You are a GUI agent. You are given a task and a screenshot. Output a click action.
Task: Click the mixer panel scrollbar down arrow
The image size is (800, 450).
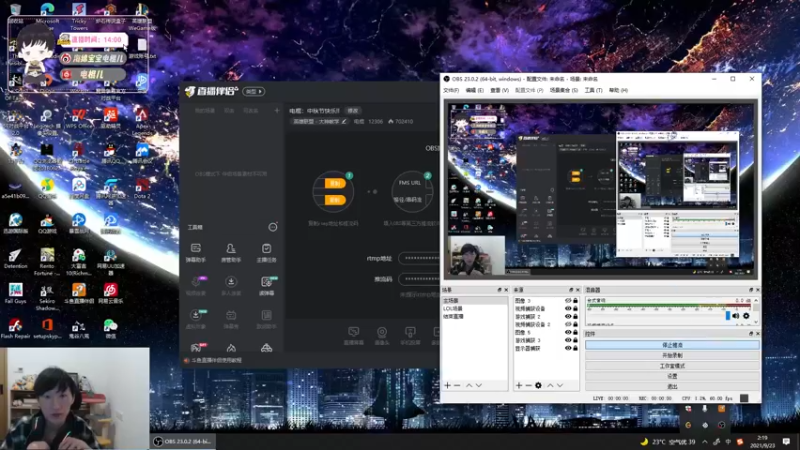coord(756,322)
